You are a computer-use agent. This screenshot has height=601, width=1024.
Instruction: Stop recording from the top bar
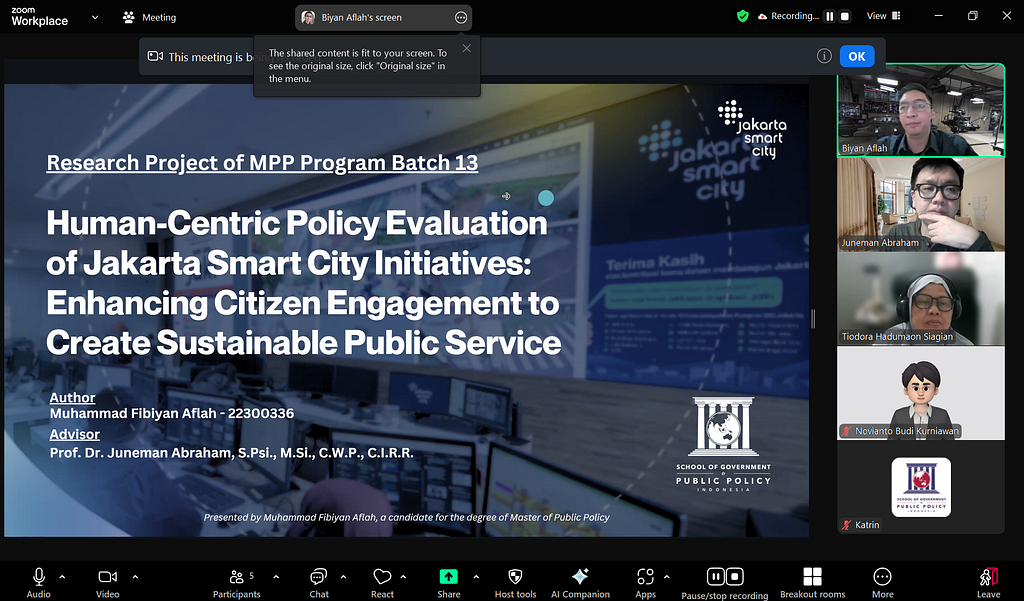point(844,16)
